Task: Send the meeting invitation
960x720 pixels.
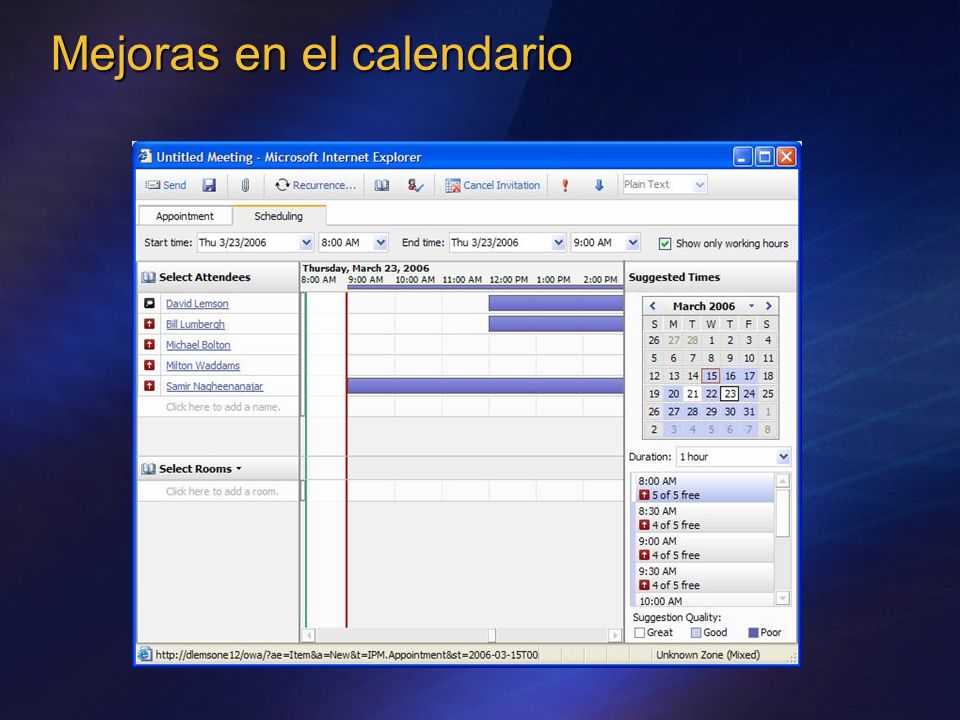Action: 165,185
